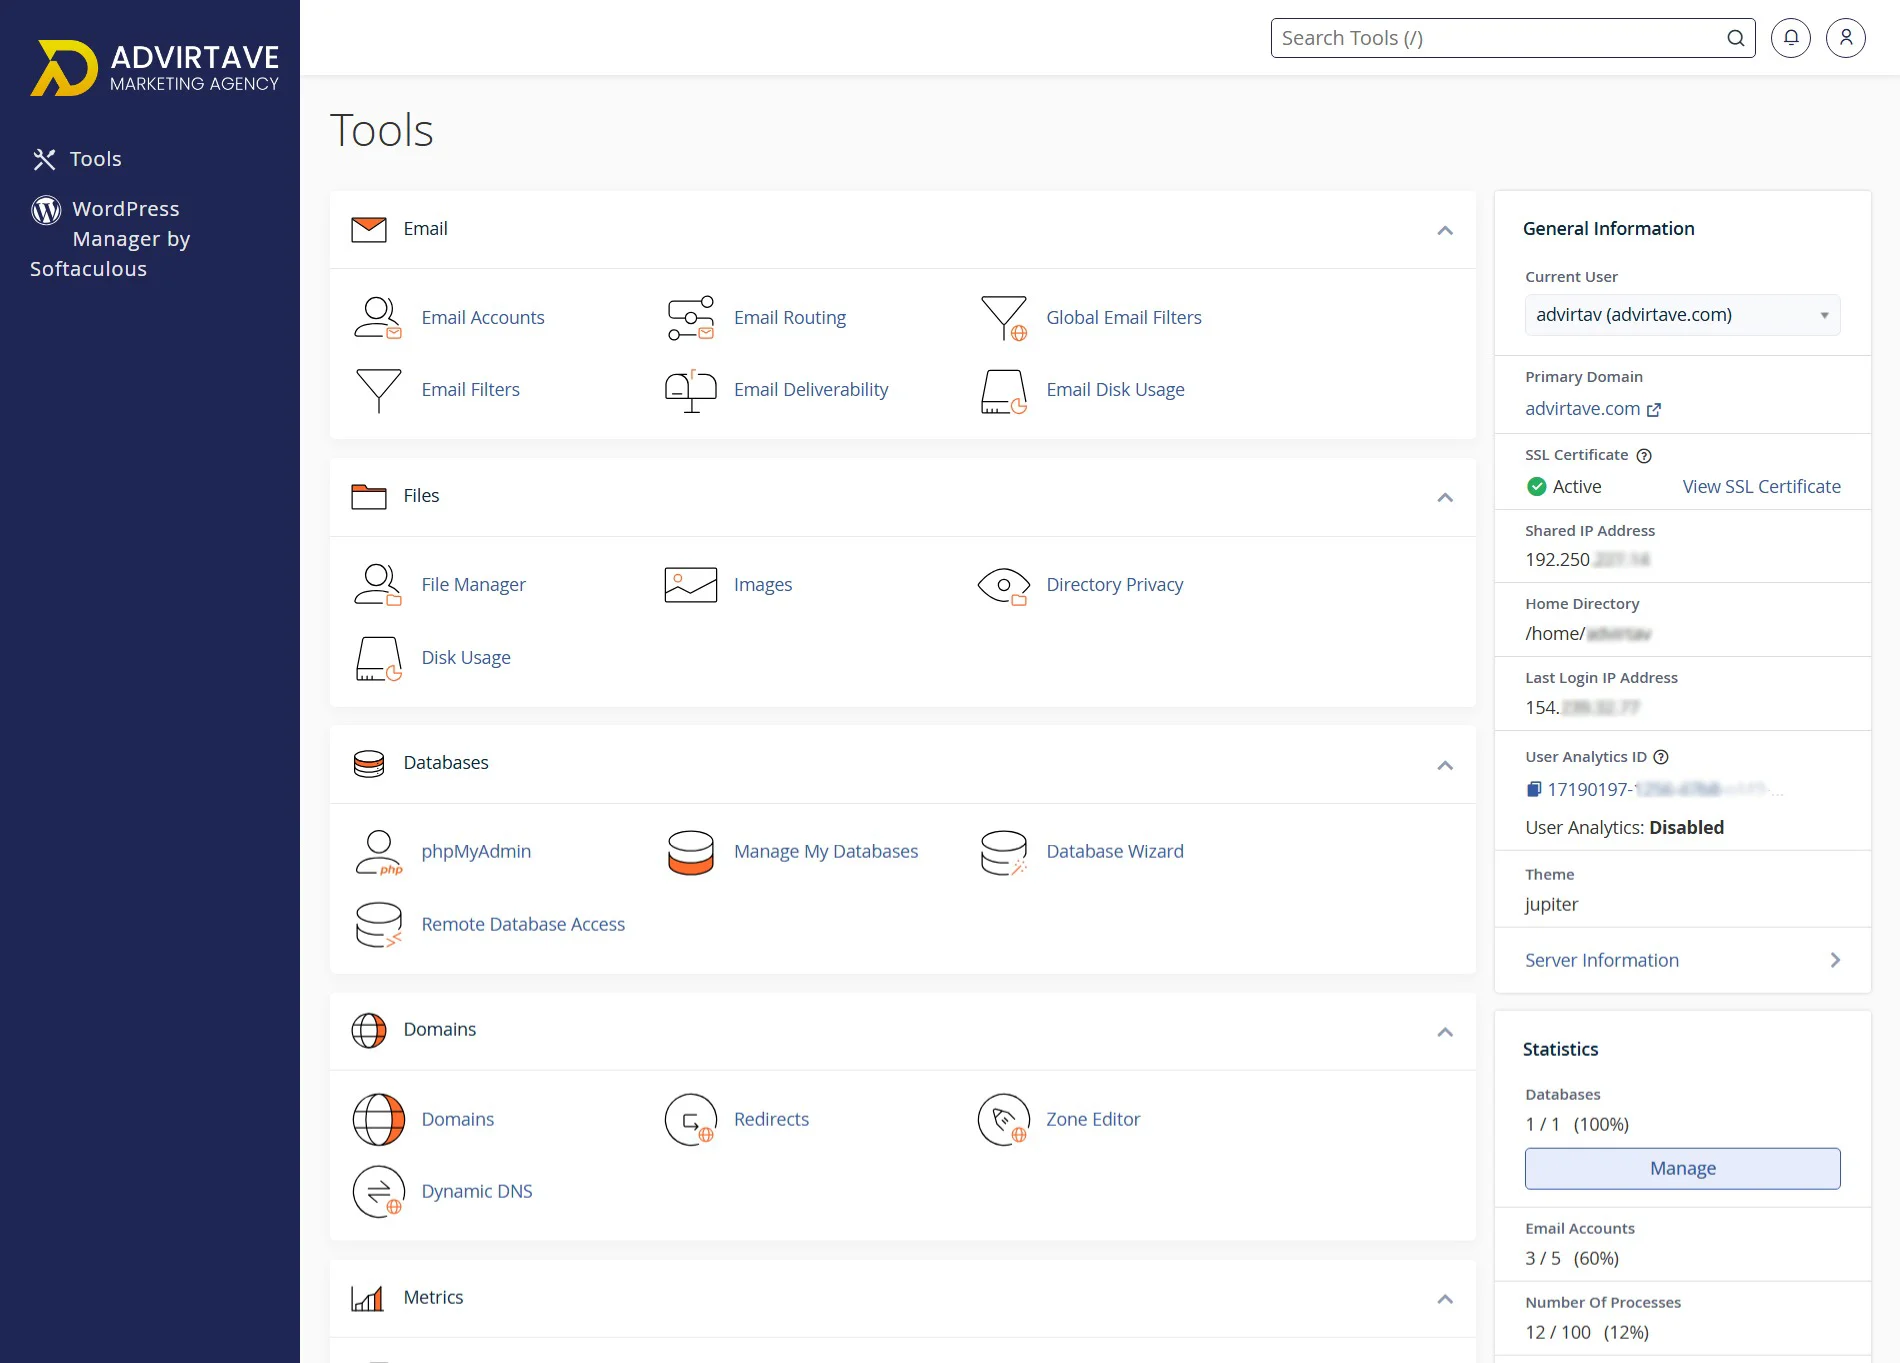
Task: Click the Disk Usage drive icon
Action: point(378,658)
